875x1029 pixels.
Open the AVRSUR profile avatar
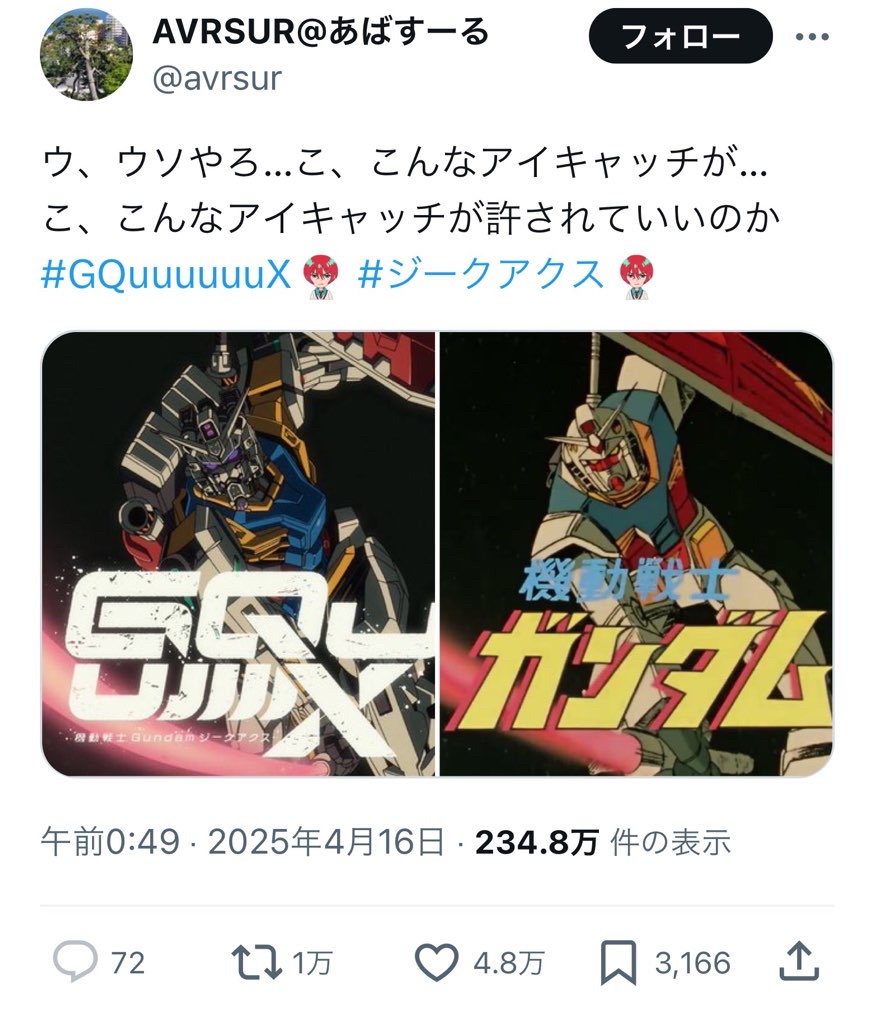pyautogui.click(x=86, y=54)
